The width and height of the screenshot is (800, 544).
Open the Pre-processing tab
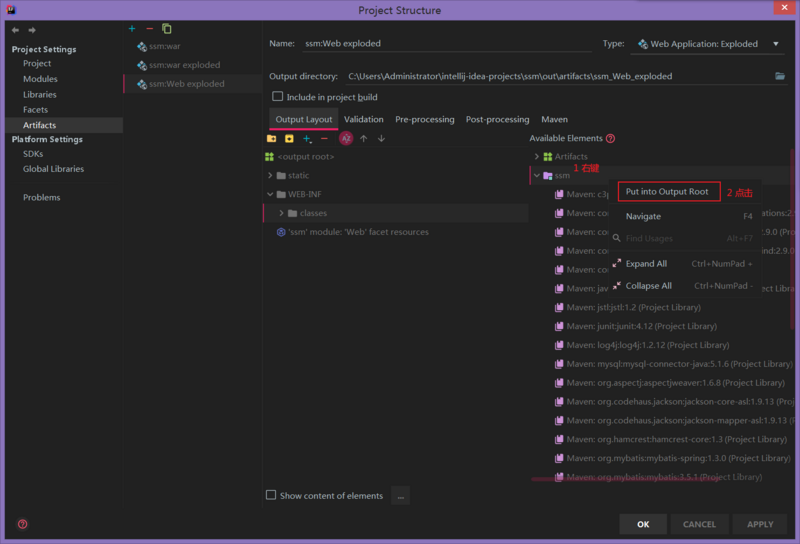coord(424,119)
